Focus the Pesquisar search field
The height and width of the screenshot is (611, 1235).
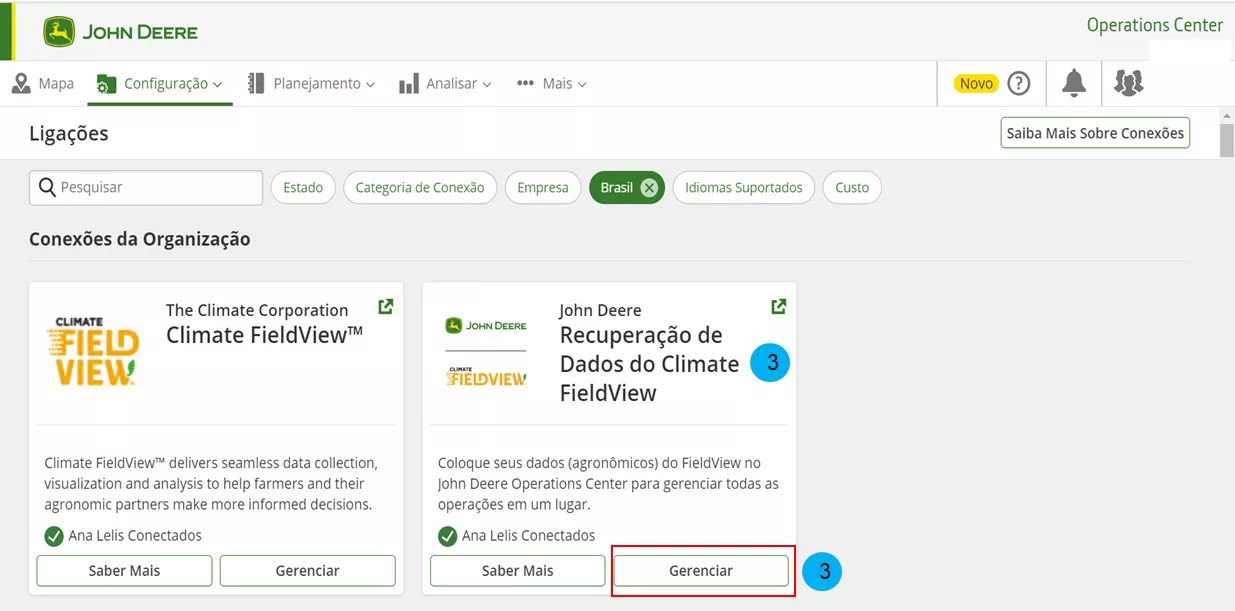[146, 187]
